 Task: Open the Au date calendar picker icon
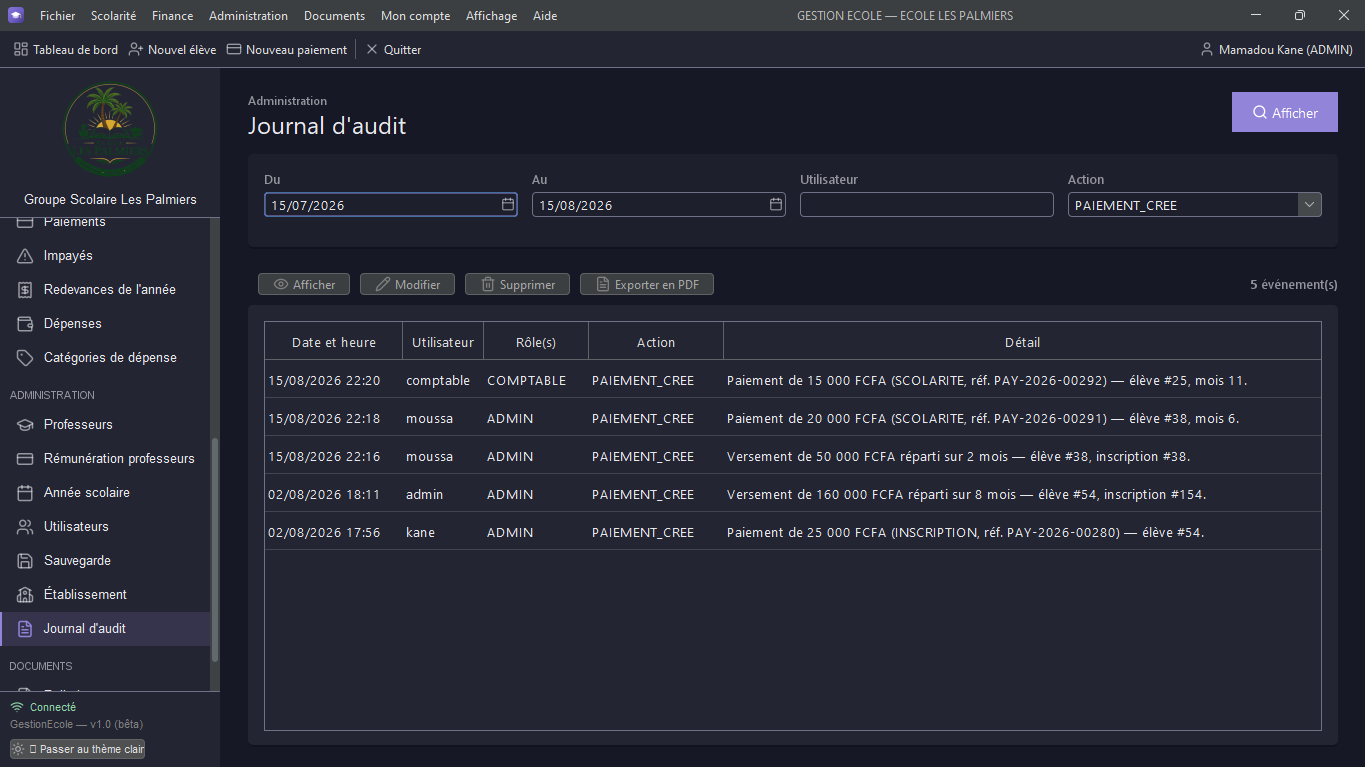click(x=776, y=205)
